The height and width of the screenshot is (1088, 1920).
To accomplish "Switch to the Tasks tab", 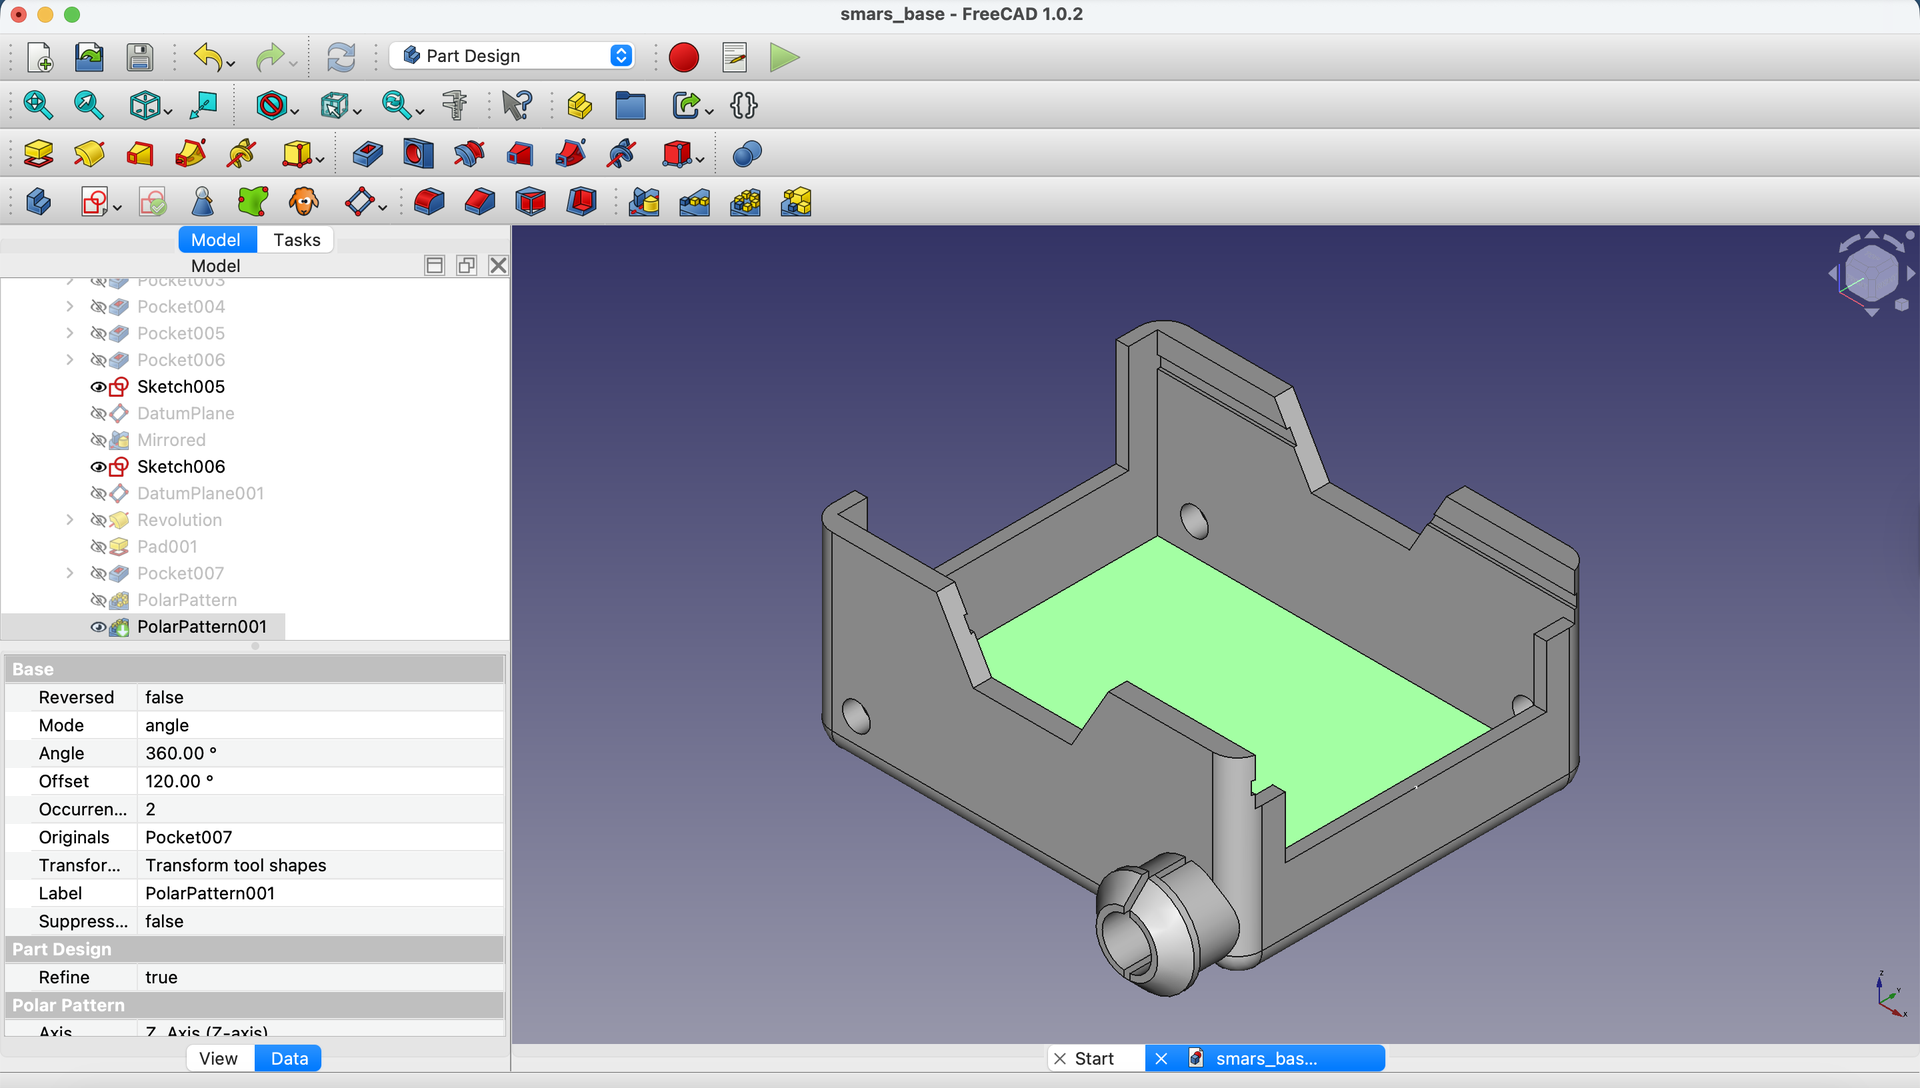I will (x=296, y=240).
